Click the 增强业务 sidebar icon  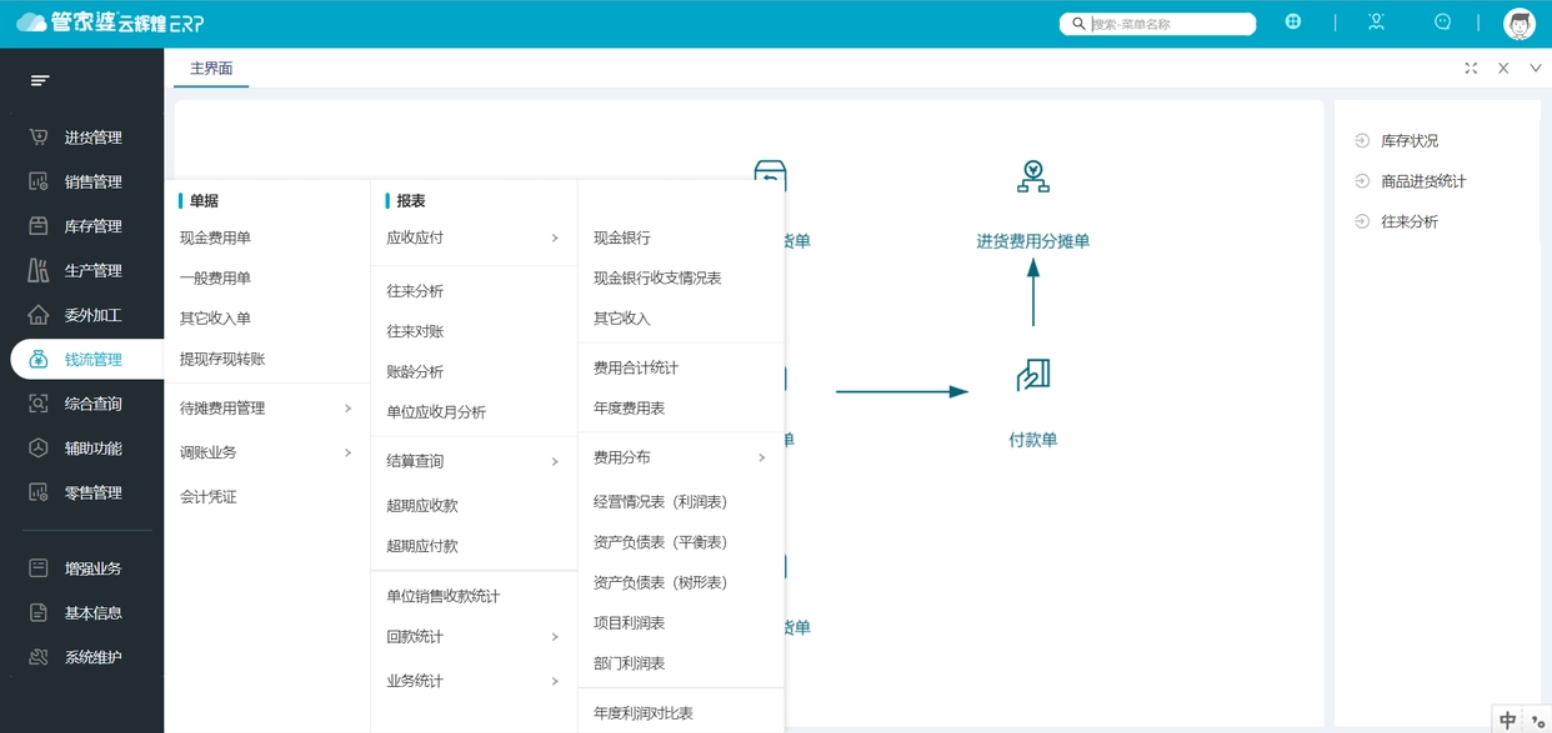pos(38,568)
